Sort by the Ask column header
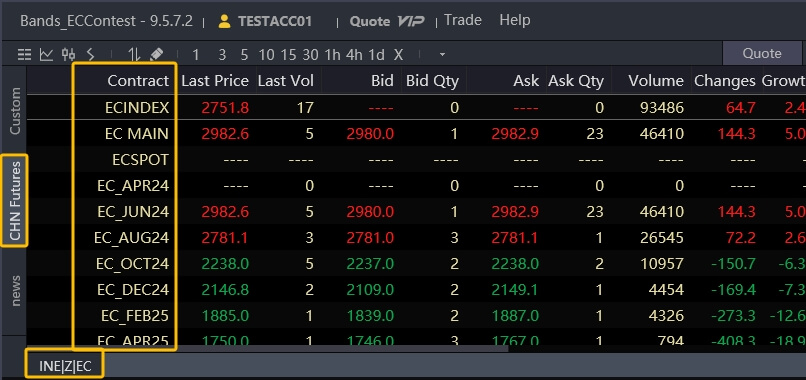The height and width of the screenshot is (380, 806). [526, 81]
